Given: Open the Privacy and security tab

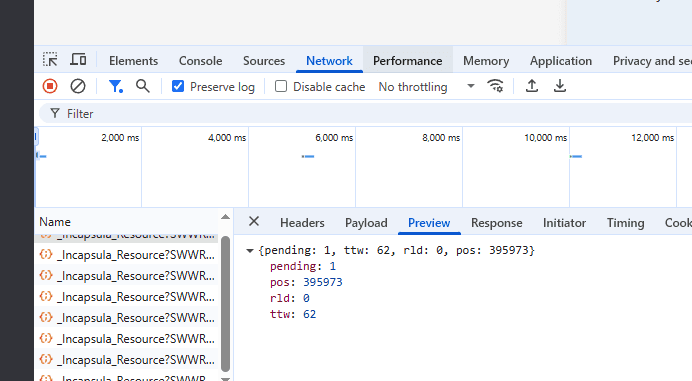Looking at the screenshot, I should (x=652, y=61).
